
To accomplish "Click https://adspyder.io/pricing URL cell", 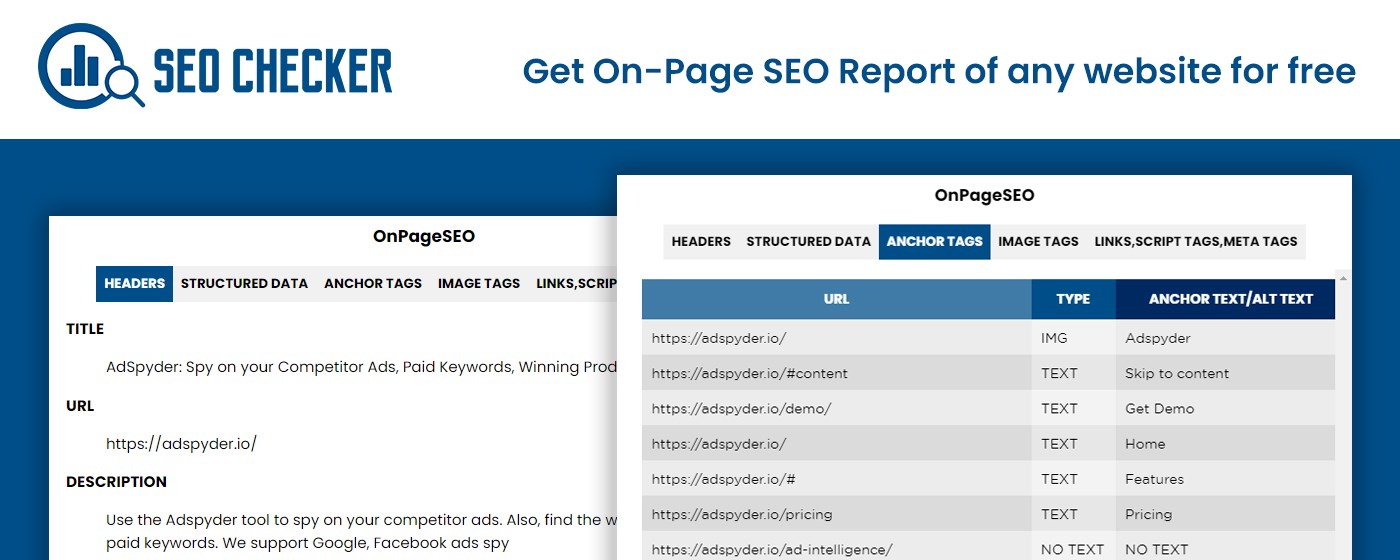I will tap(837, 514).
